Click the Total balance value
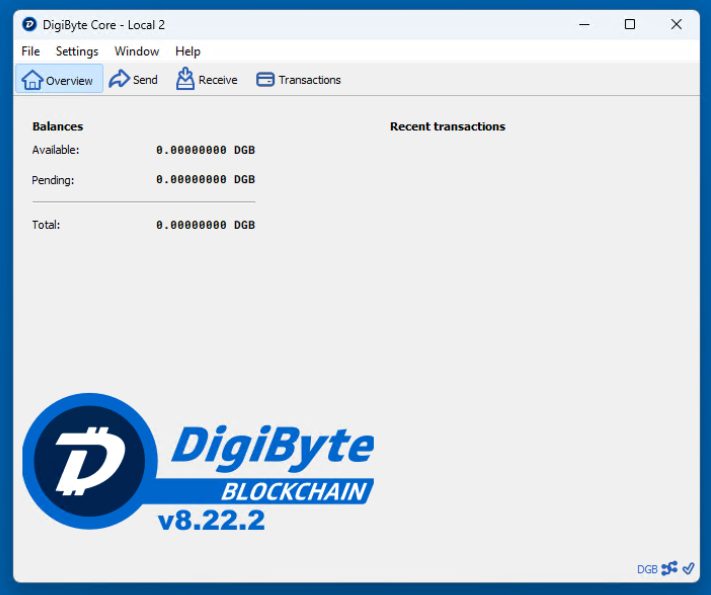The height and width of the screenshot is (595, 711). [x=205, y=225]
